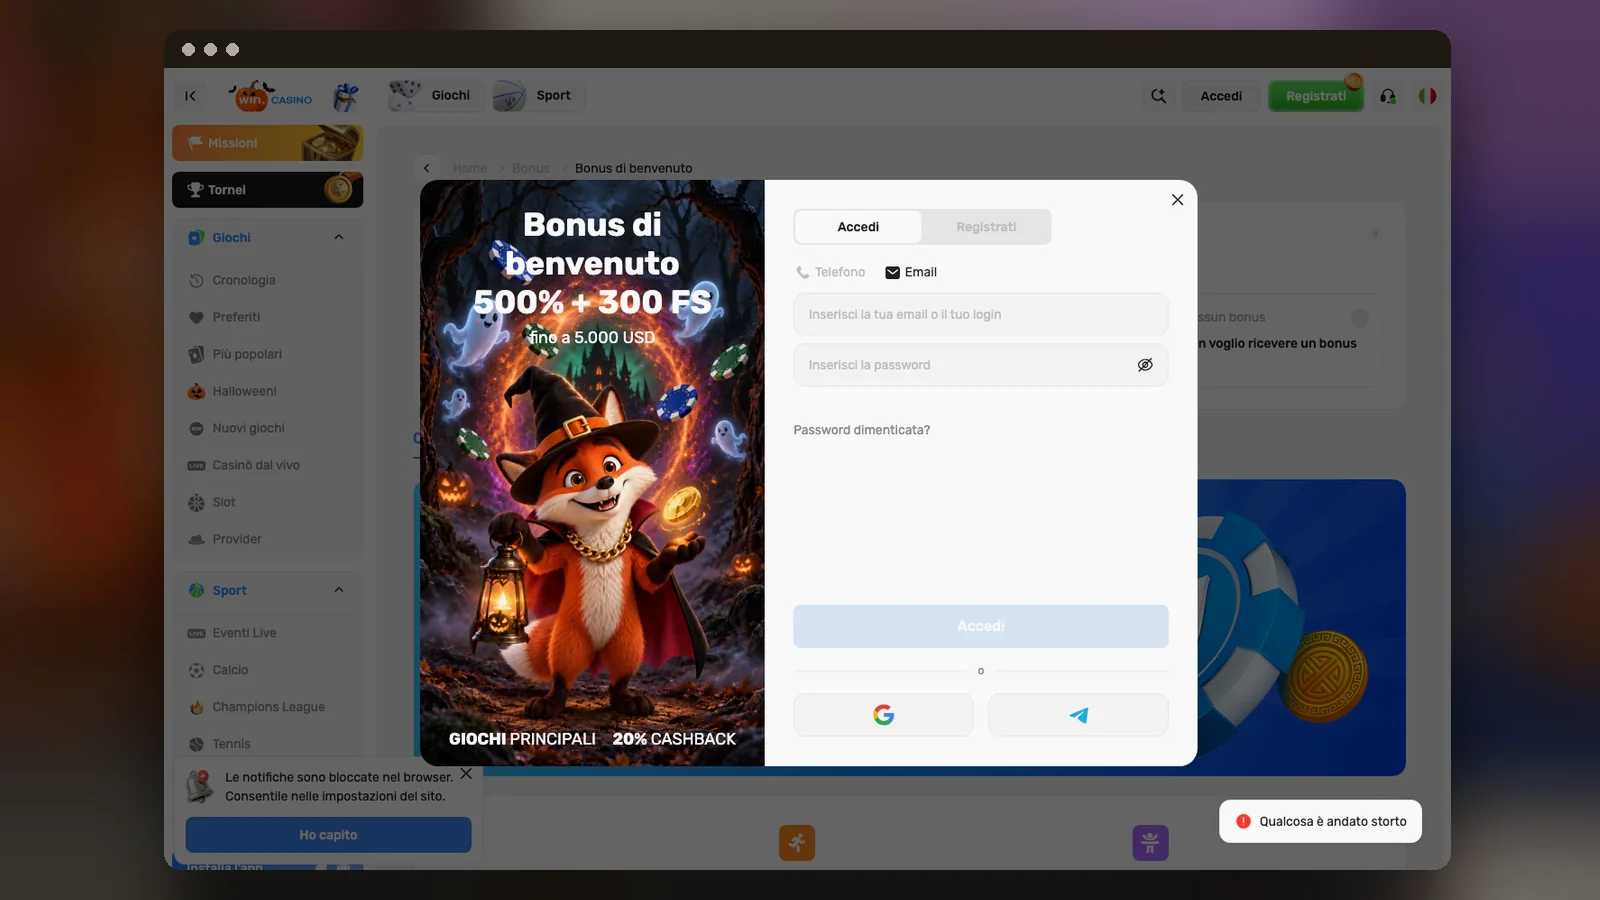Submit with the Accedi button in dialog
This screenshot has height=900, width=1600.
pyautogui.click(x=981, y=626)
